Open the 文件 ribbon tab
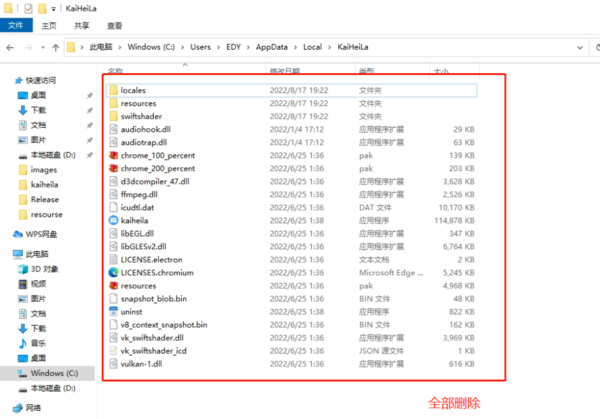The height and width of the screenshot is (419, 600). (16, 26)
